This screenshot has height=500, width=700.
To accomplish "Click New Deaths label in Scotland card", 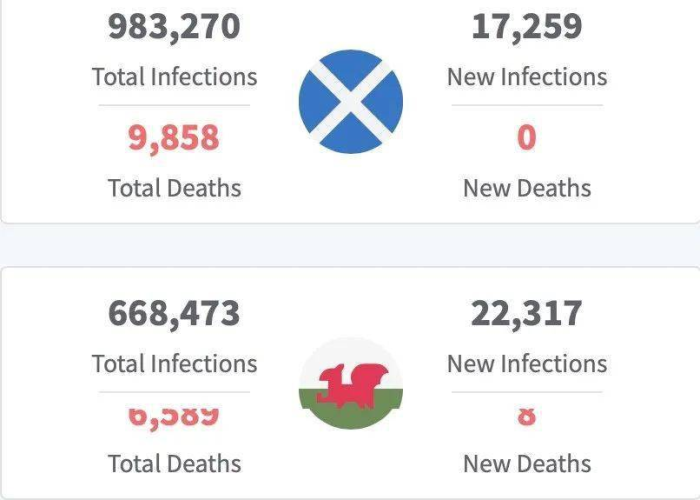I will pyautogui.click(x=527, y=188).
